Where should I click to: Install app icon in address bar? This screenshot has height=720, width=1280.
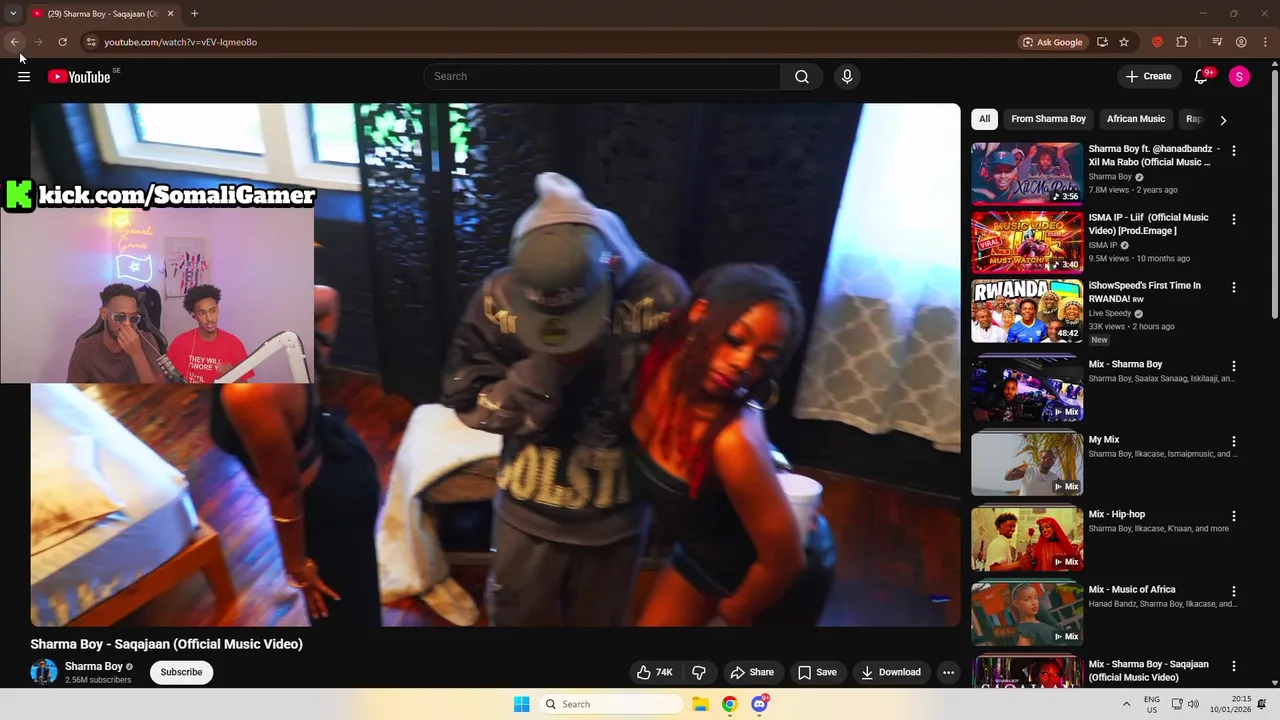click(x=1102, y=42)
